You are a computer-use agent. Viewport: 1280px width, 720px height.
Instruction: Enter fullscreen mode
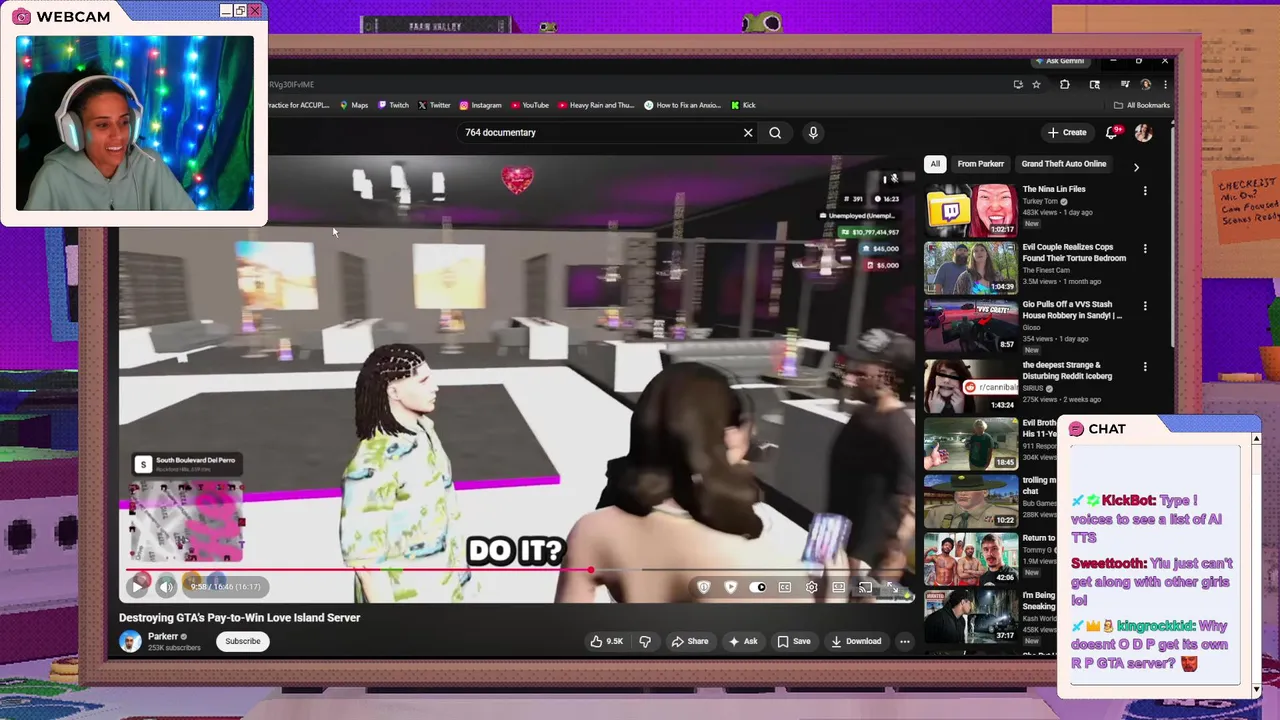click(x=892, y=587)
